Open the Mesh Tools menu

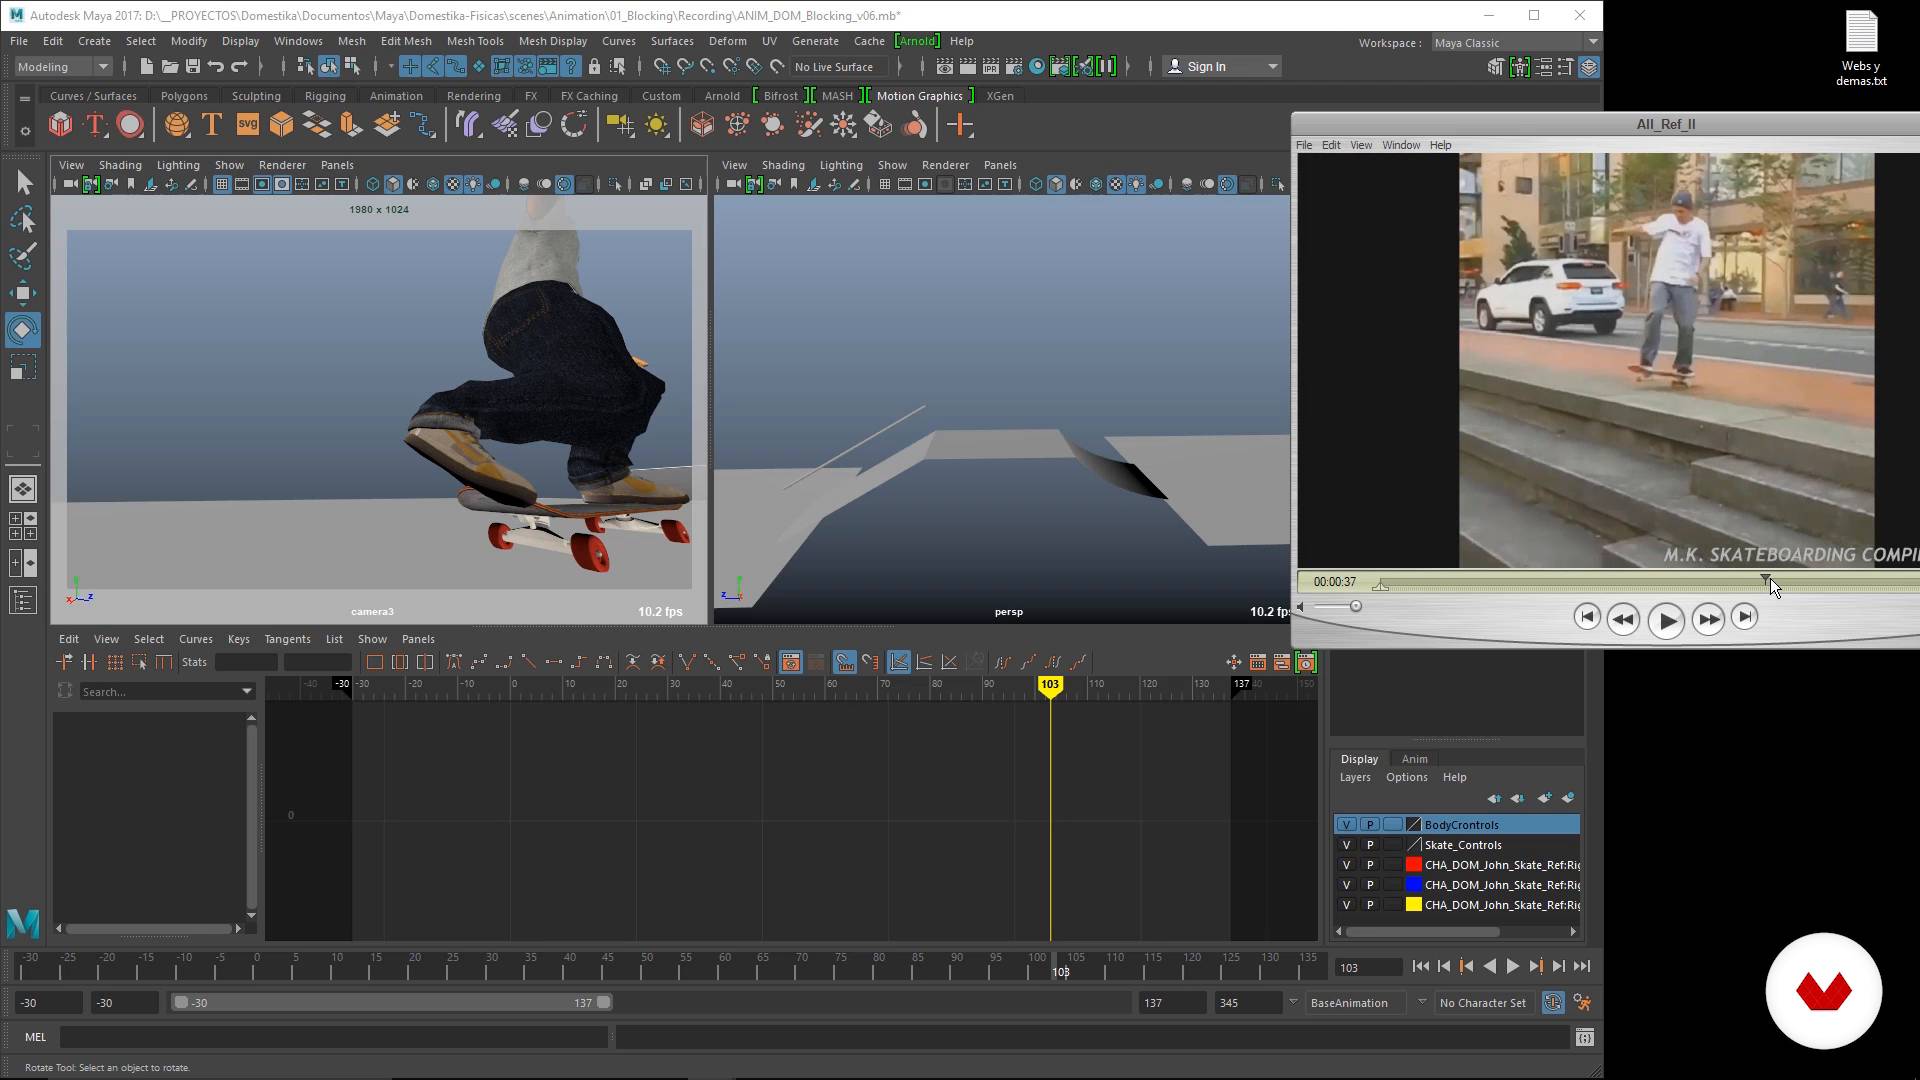click(475, 41)
